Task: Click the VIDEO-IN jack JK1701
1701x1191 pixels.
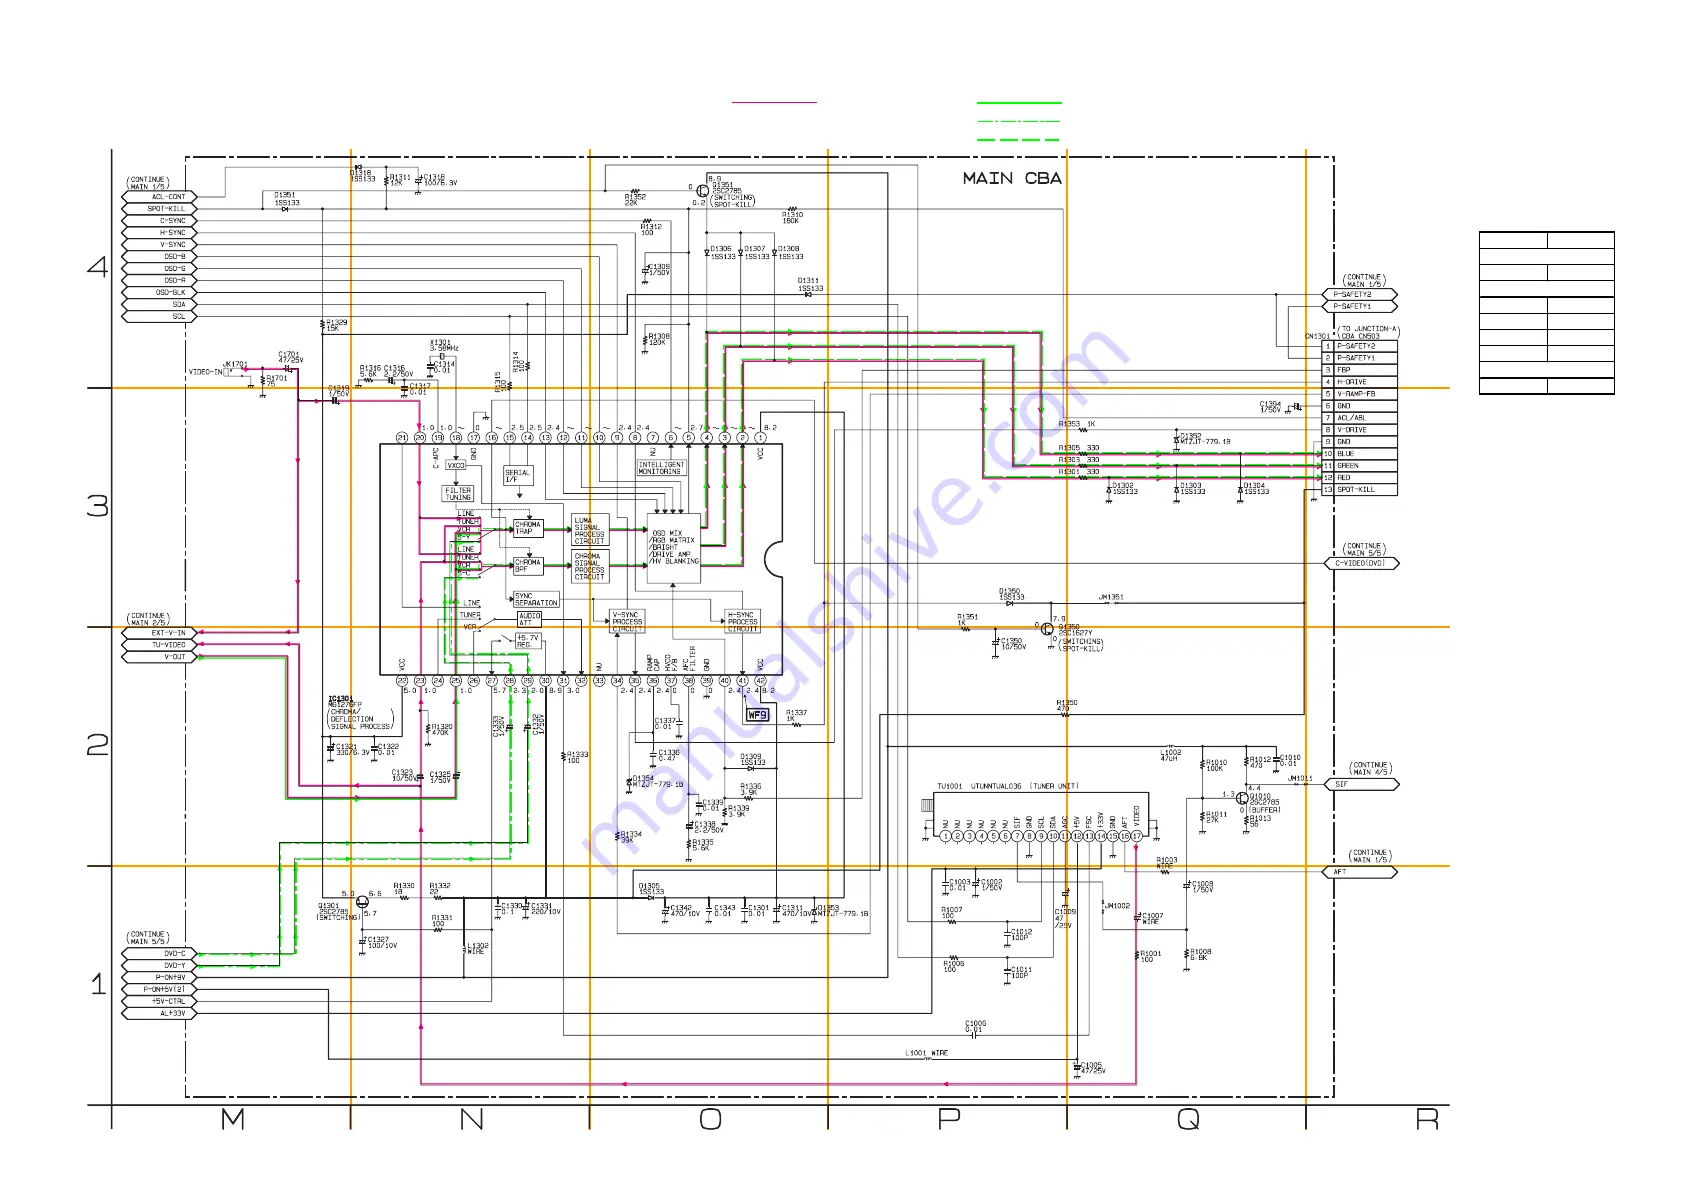Action: pos(232,372)
